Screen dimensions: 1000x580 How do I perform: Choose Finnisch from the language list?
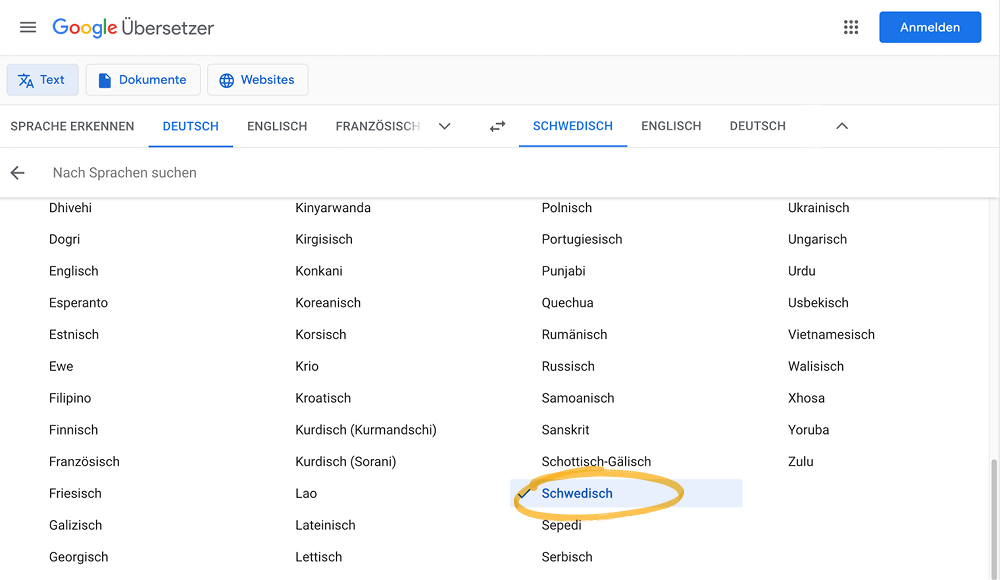coord(73,430)
